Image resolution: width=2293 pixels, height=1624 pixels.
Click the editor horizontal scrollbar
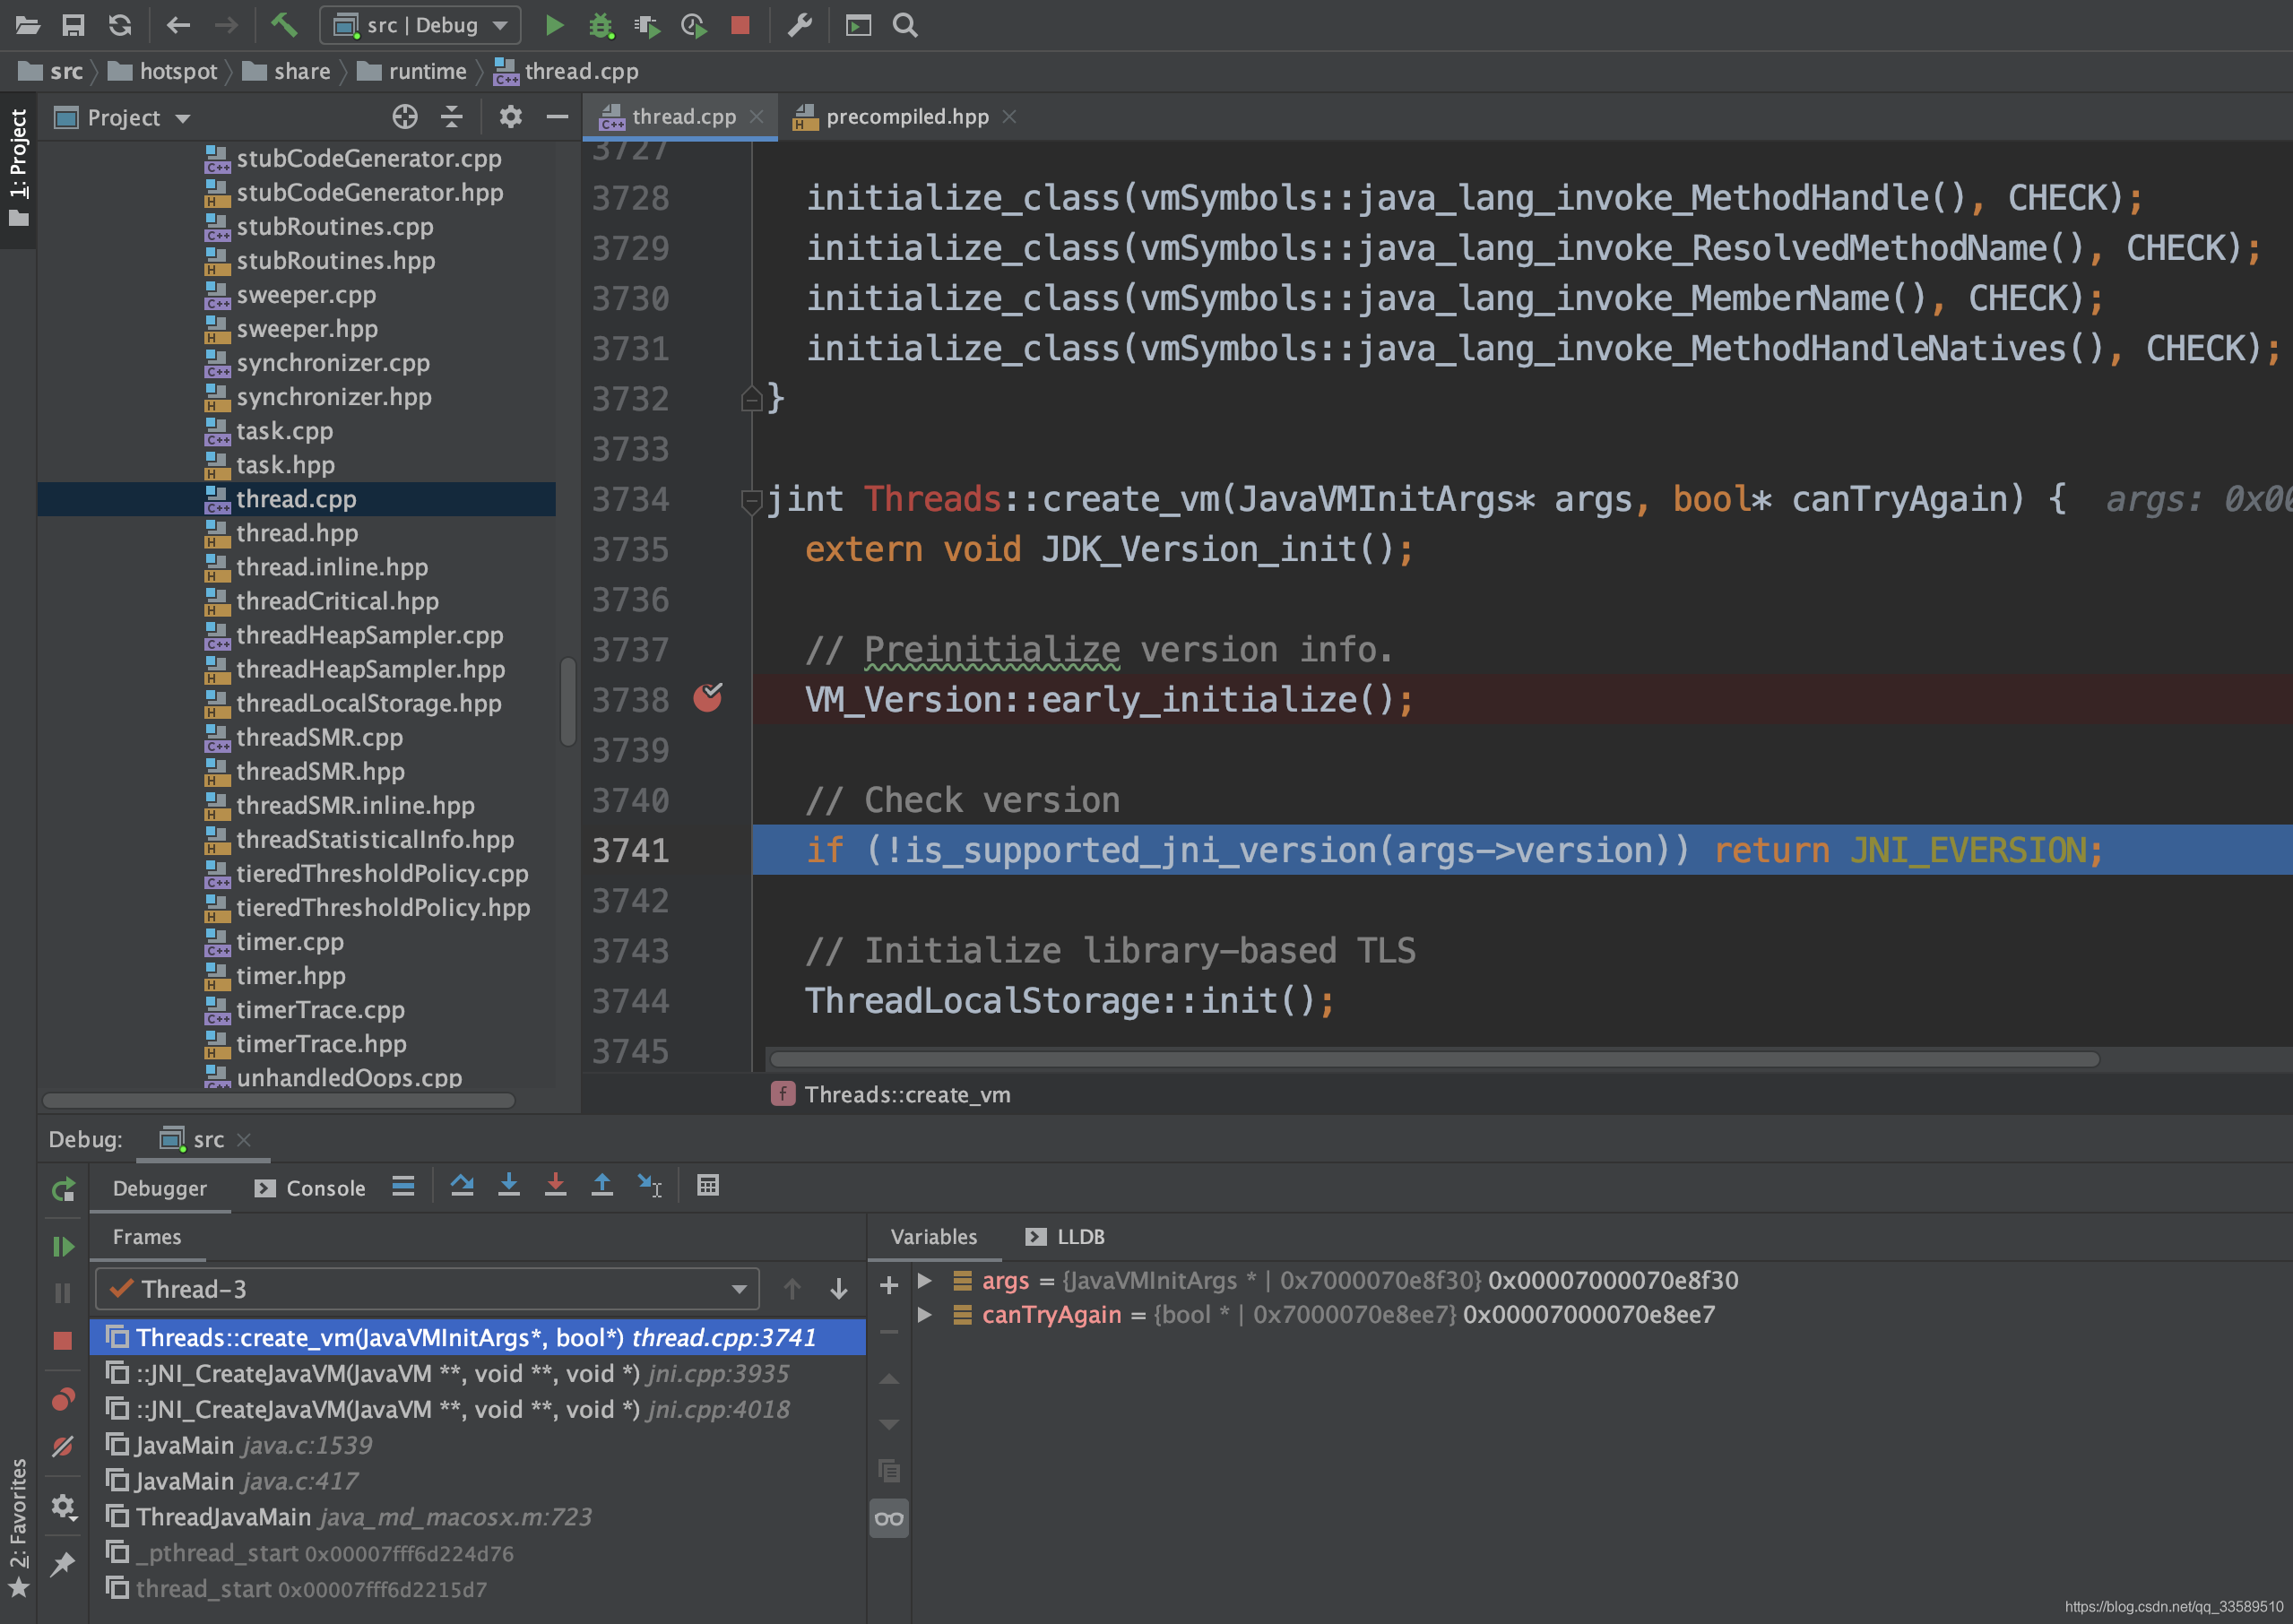[1433, 1059]
